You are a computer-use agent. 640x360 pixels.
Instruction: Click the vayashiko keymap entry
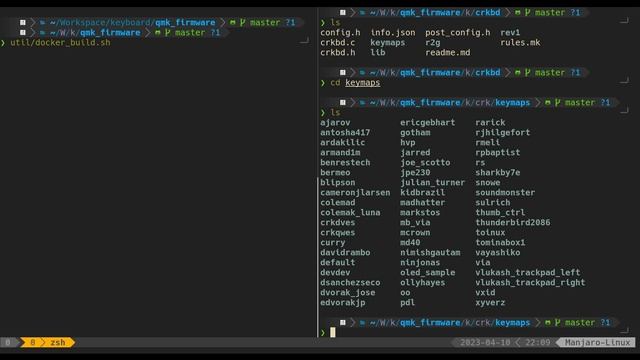click(498, 253)
